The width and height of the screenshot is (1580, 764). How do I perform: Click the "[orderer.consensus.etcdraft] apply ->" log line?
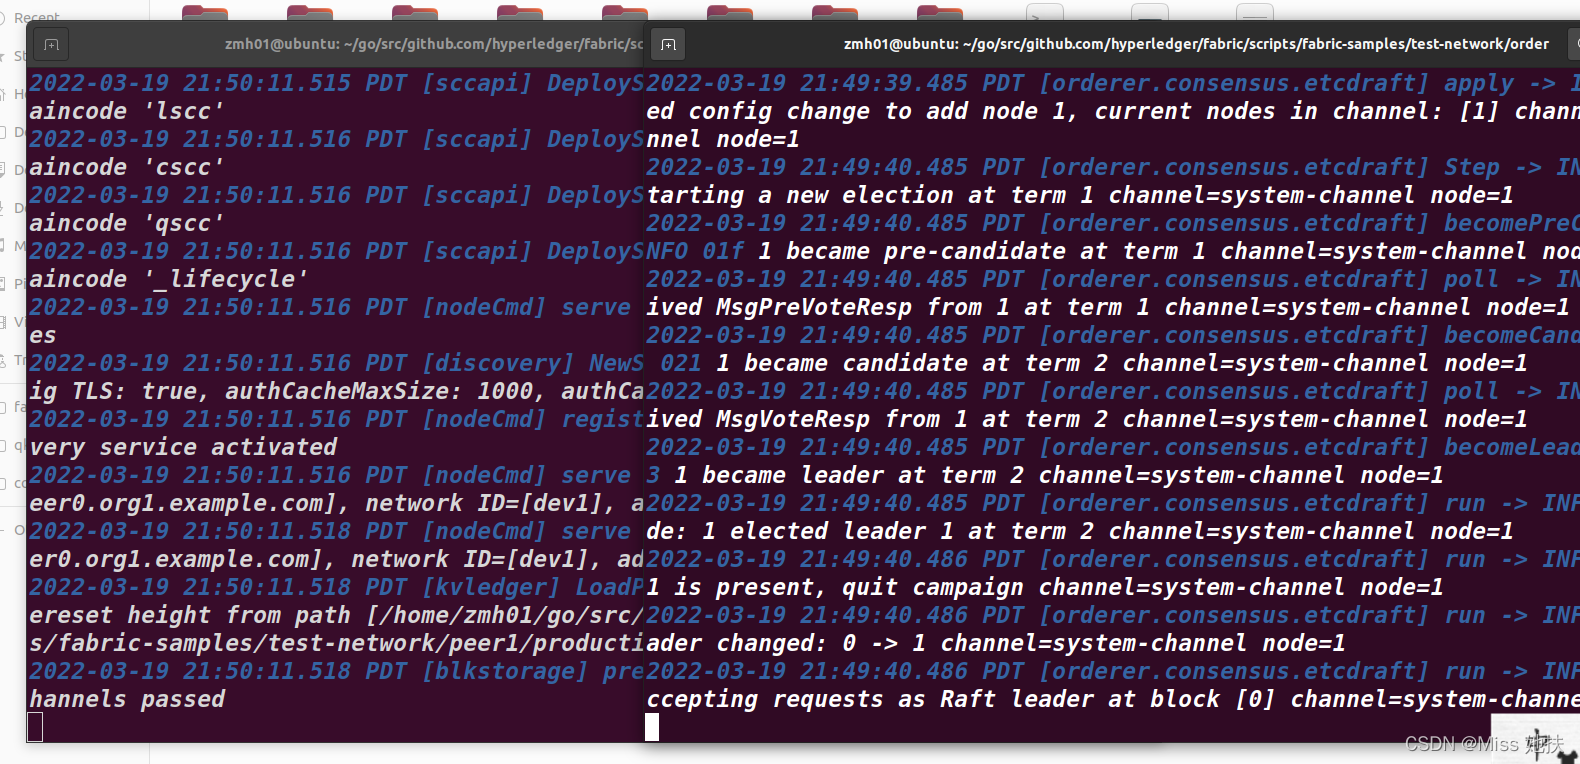1113,83
